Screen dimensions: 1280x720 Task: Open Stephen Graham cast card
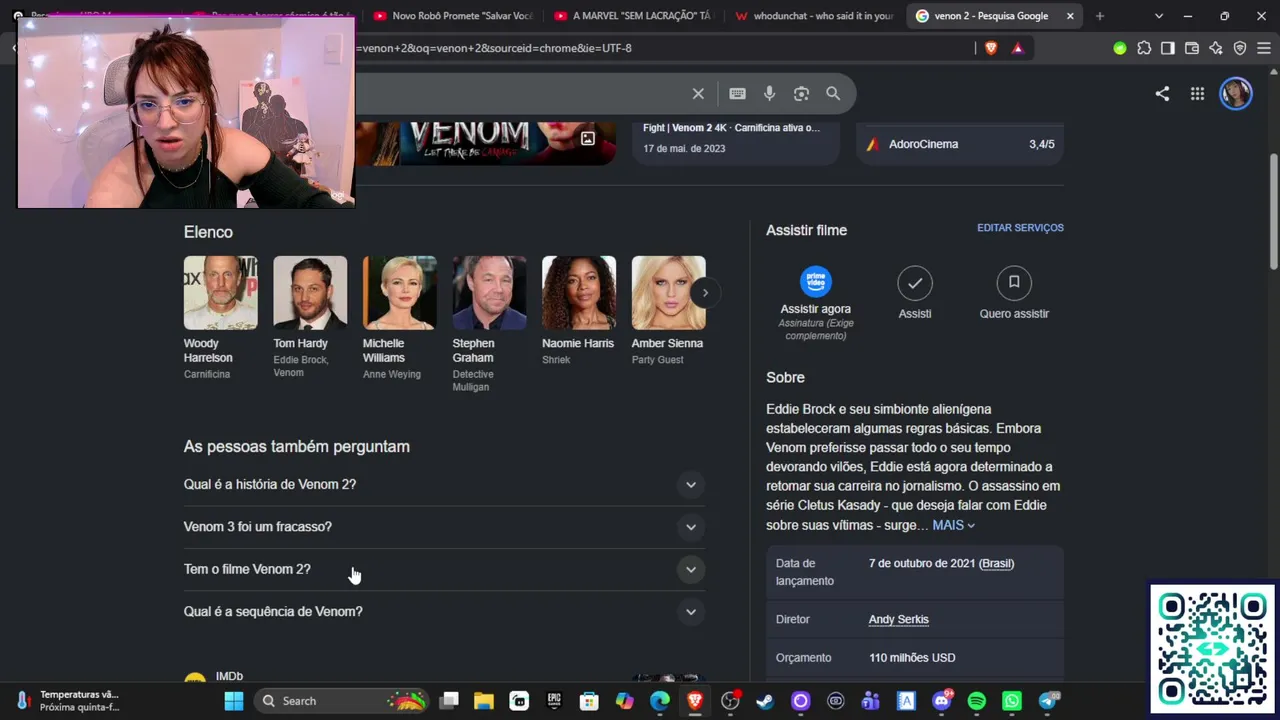[489, 324]
